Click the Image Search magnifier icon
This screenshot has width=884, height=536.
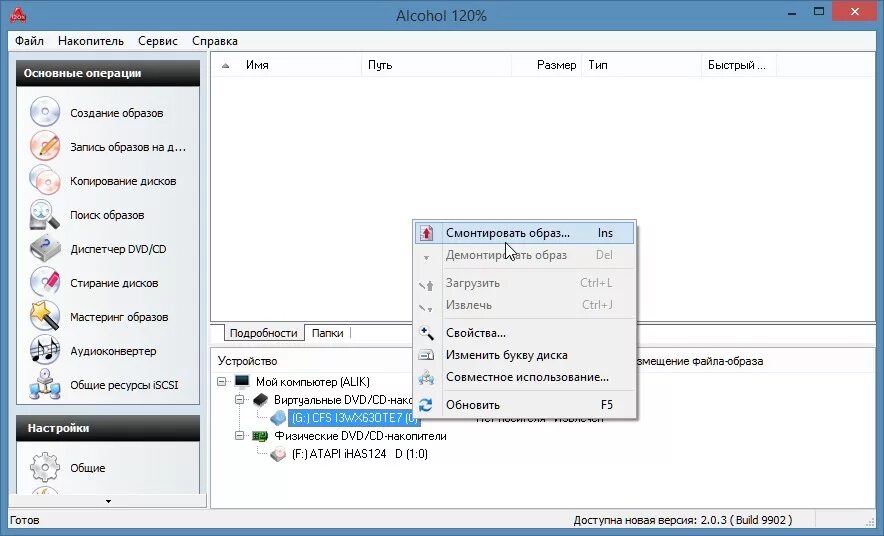pyautogui.click(x=45, y=214)
